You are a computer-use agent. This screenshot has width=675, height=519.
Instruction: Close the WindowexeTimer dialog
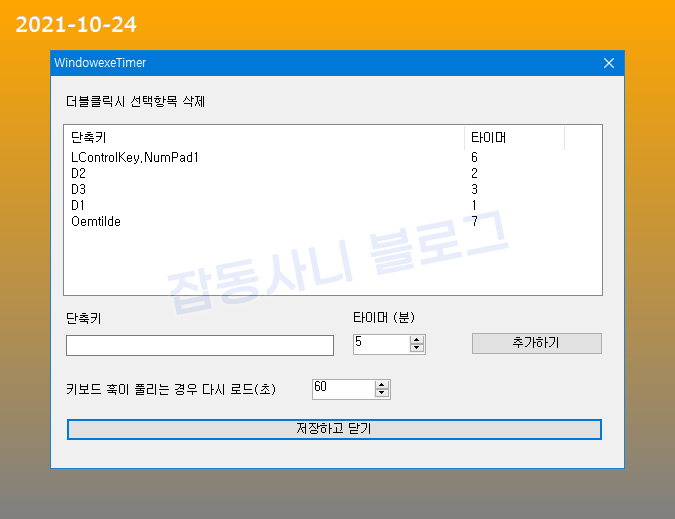pos(609,63)
